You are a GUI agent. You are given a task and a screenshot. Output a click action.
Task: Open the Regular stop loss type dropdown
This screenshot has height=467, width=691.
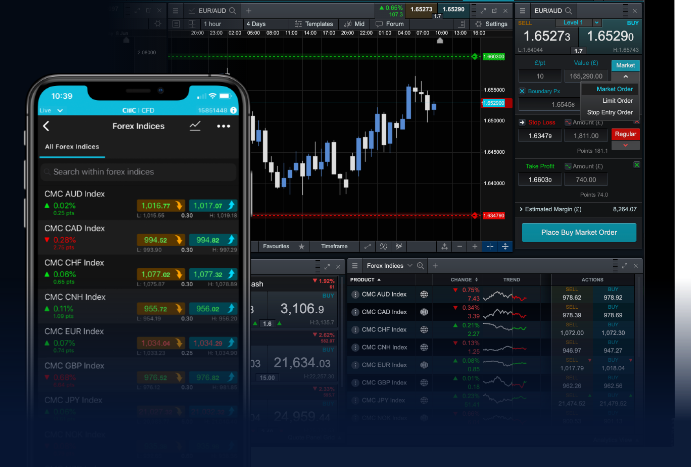(625, 134)
